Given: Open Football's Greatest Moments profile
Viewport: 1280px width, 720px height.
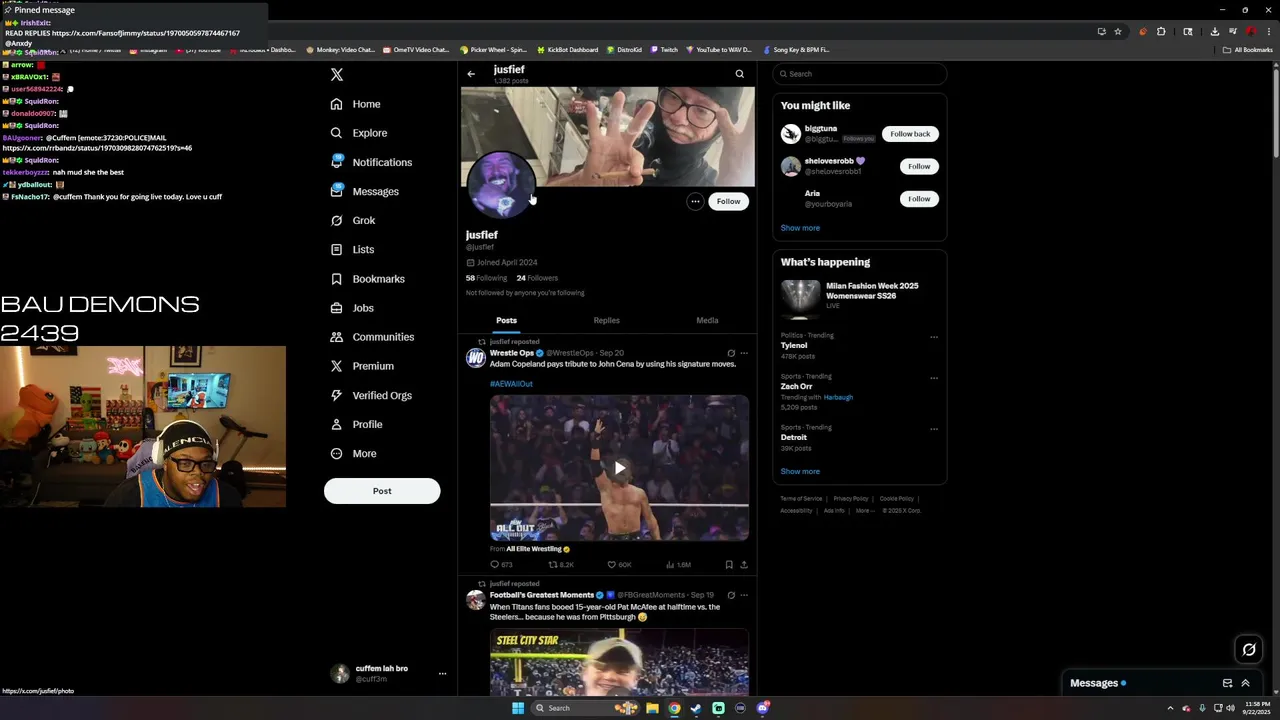Looking at the screenshot, I should [542, 595].
